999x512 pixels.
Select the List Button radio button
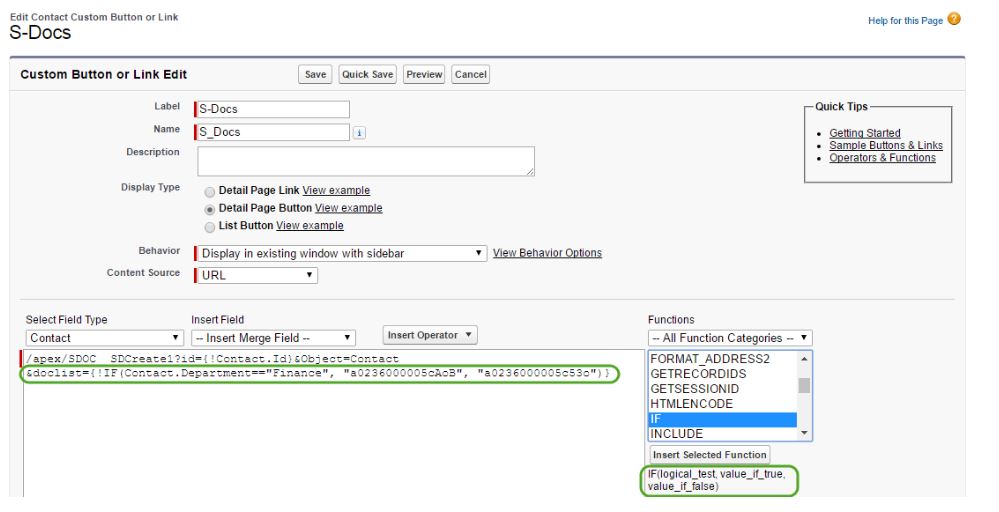coord(210,227)
